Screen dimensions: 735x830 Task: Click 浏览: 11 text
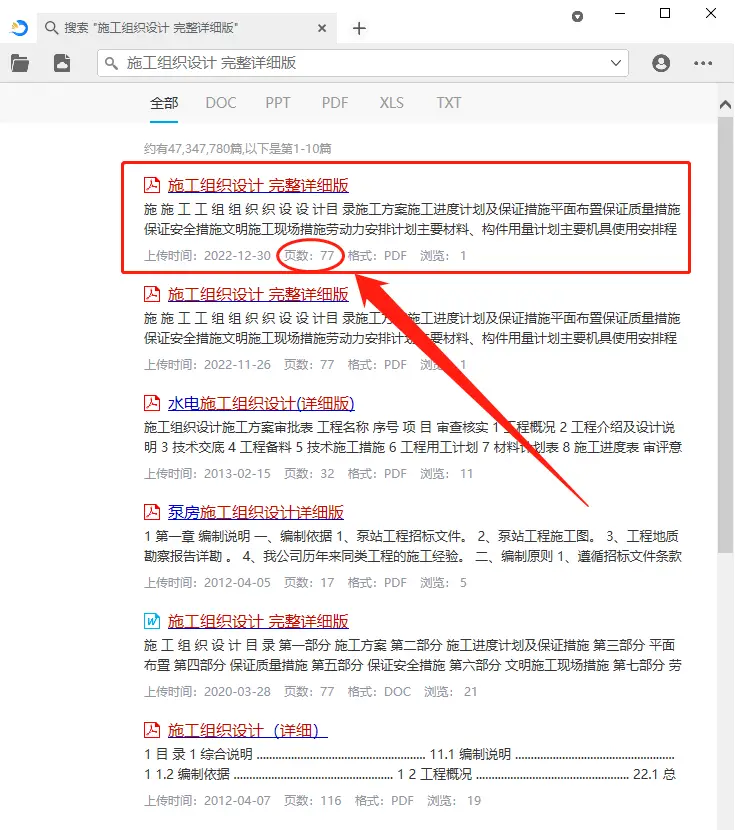coord(446,474)
